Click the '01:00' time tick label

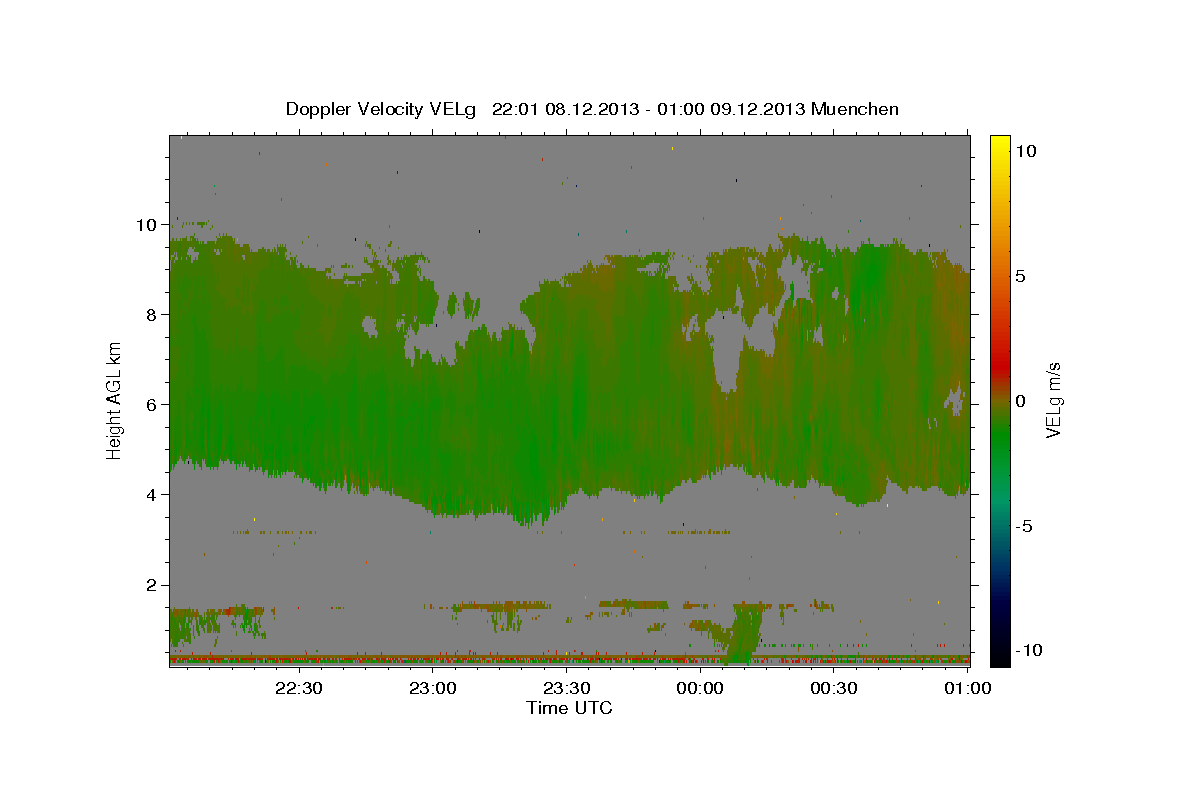coord(968,688)
